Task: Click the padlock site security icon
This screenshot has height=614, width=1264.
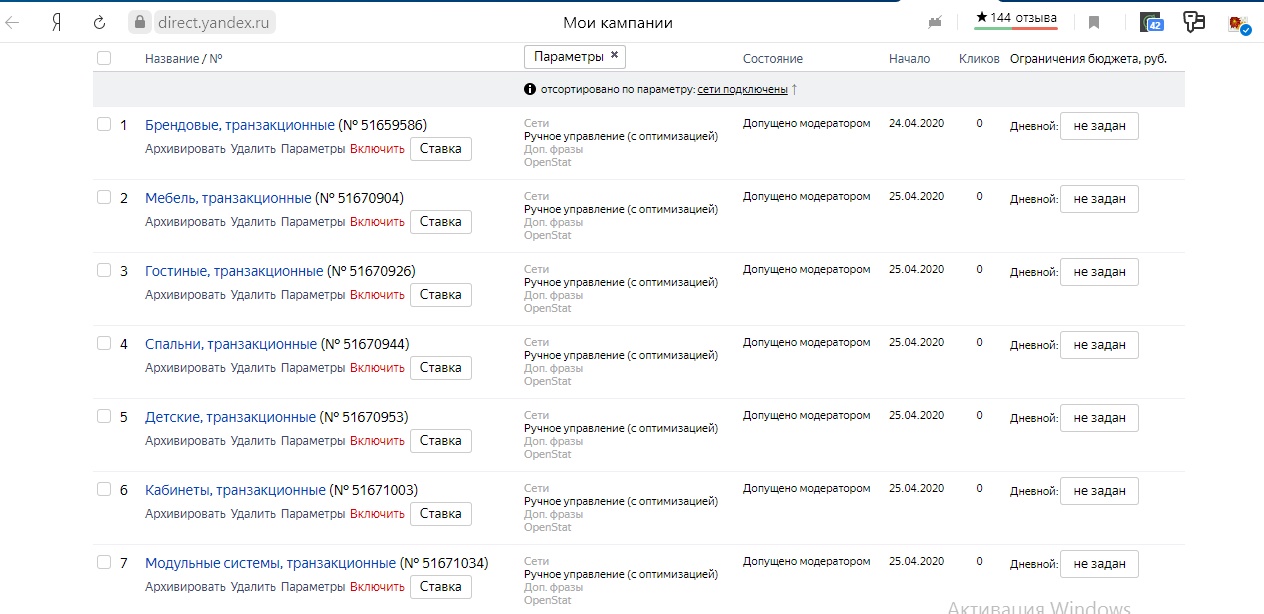Action: tap(138, 22)
